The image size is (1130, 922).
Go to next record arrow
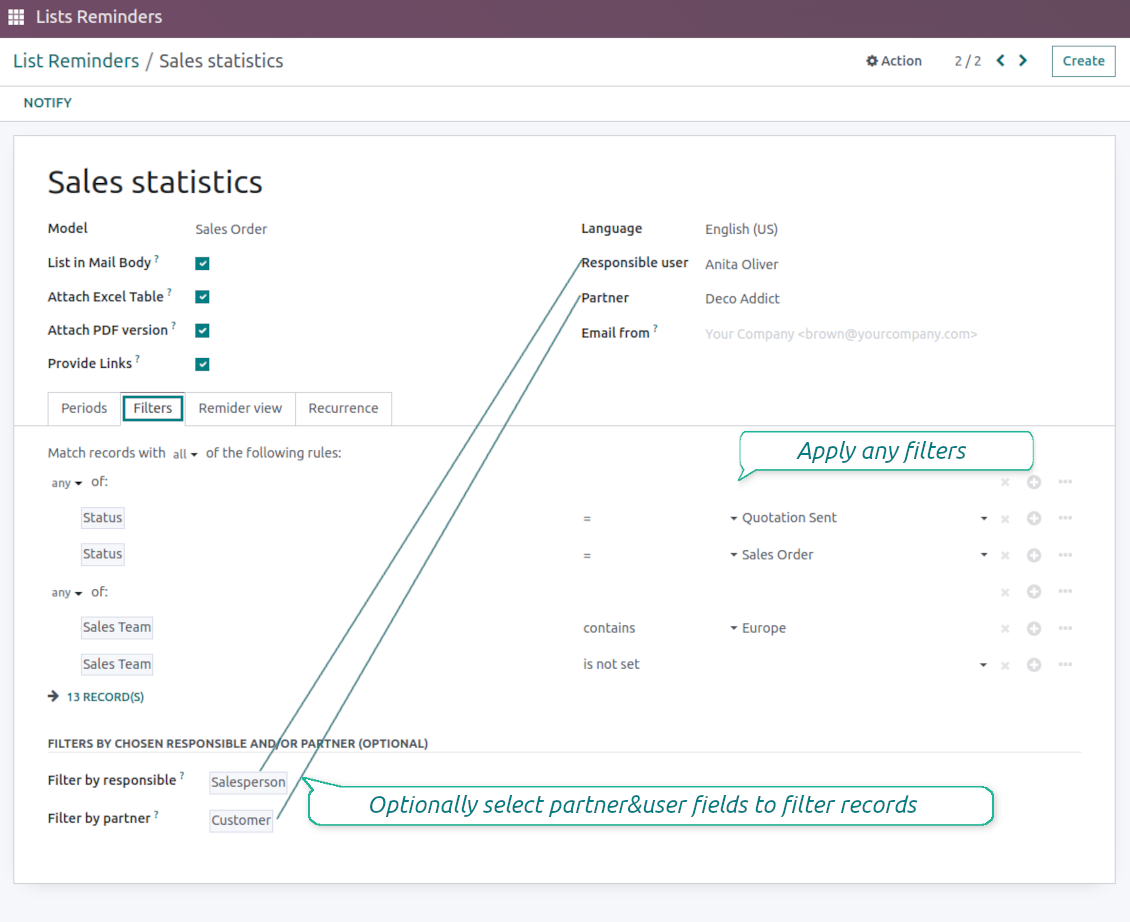tap(1023, 61)
